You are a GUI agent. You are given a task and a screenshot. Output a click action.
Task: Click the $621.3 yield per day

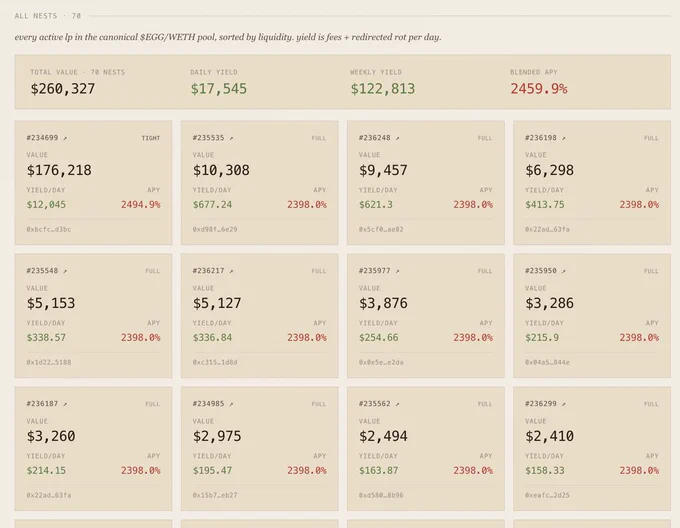click(x=376, y=205)
